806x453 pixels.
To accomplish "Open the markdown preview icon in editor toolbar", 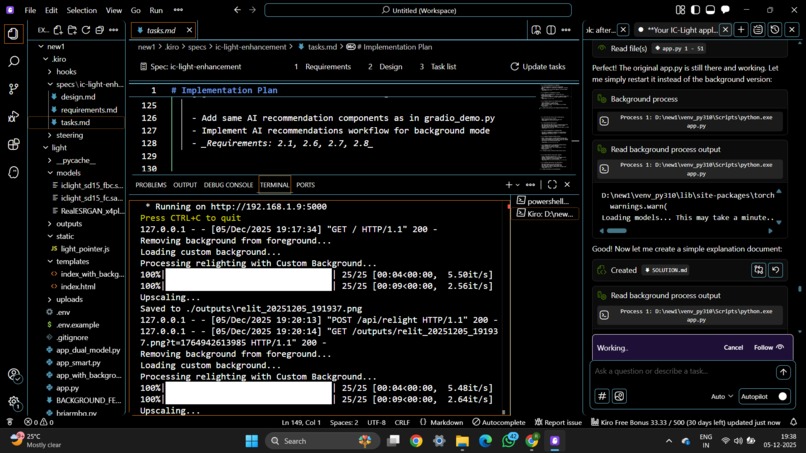I will click(536, 30).
